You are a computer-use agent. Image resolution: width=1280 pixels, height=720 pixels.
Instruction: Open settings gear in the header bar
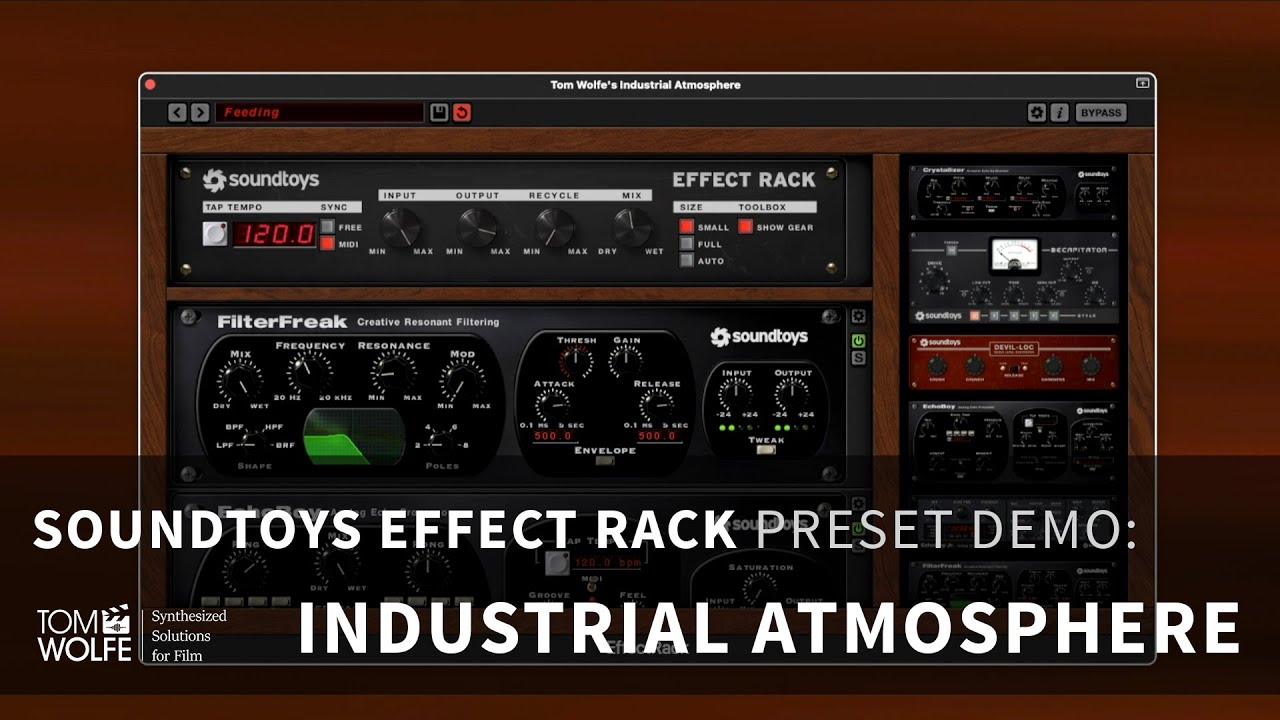point(1037,113)
